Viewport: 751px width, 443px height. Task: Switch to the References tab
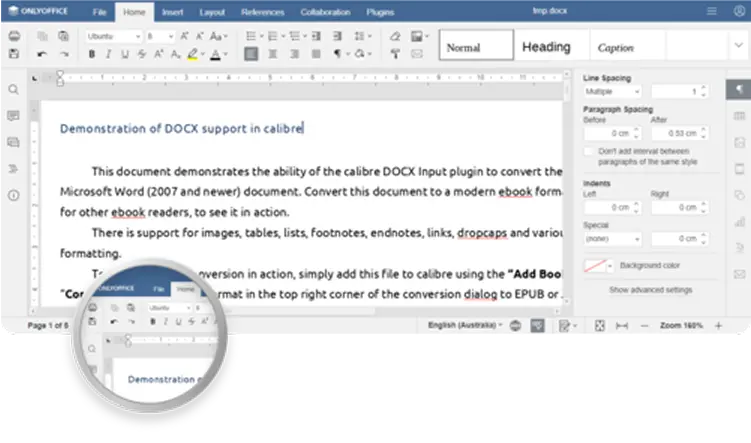coord(262,12)
